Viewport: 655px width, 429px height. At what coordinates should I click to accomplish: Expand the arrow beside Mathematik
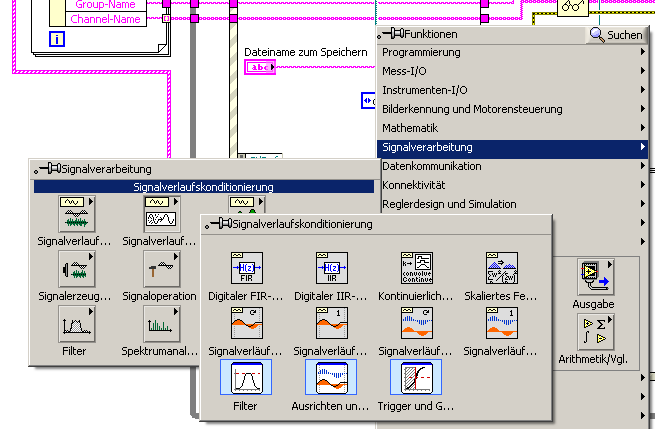(x=642, y=128)
